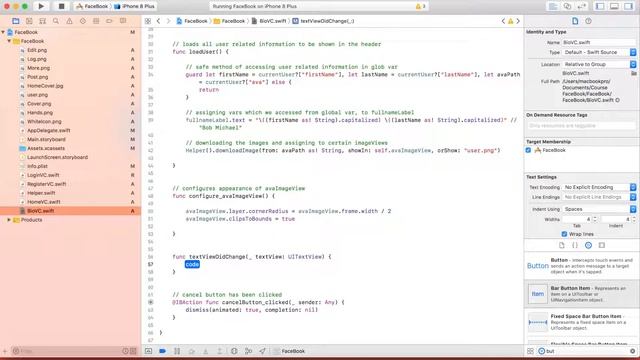Open the file Type dropdown
The width and height of the screenshot is (640, 360).
click(600, 52)
